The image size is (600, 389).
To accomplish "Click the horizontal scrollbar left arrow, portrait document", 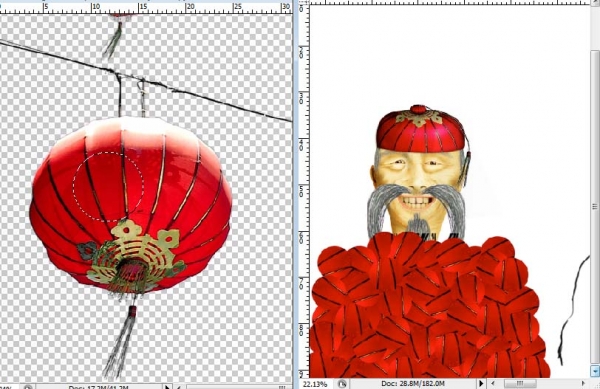I will point(494,383).
